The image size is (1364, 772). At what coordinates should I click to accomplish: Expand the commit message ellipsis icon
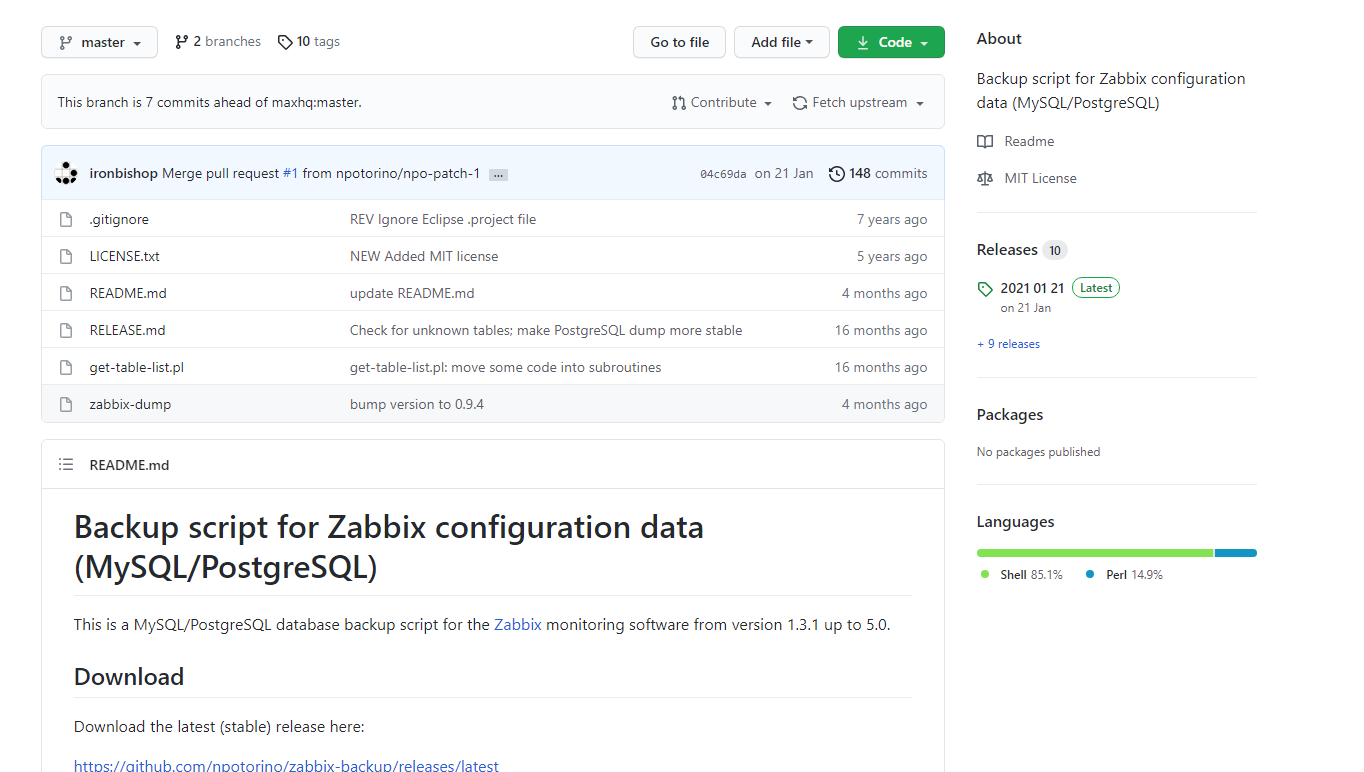tap(497, 173)
